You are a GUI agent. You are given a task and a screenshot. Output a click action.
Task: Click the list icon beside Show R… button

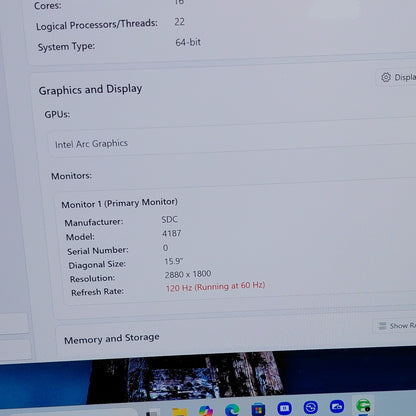pyautogui.click(x=383, y=325)
